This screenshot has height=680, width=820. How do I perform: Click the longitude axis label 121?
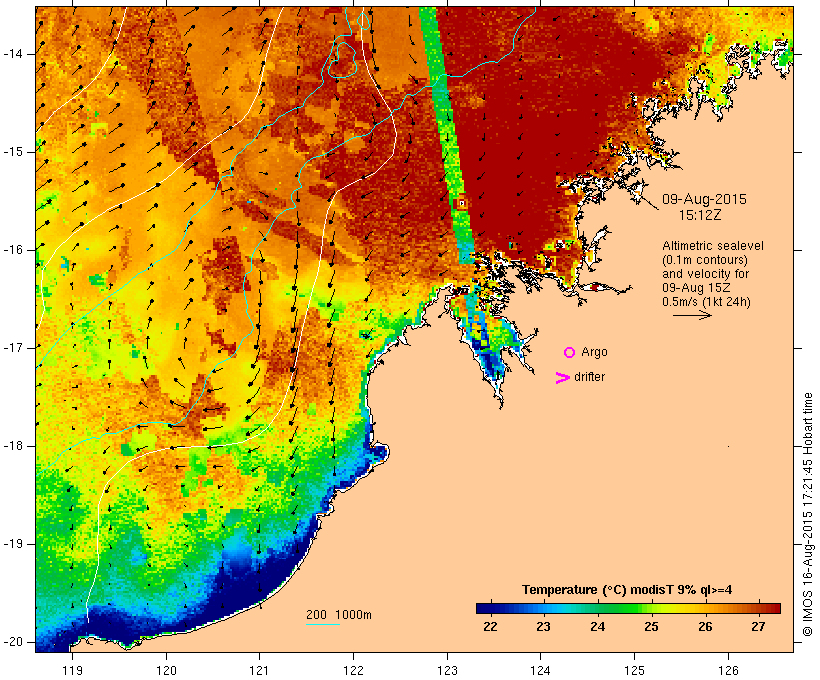pos(259,671)
